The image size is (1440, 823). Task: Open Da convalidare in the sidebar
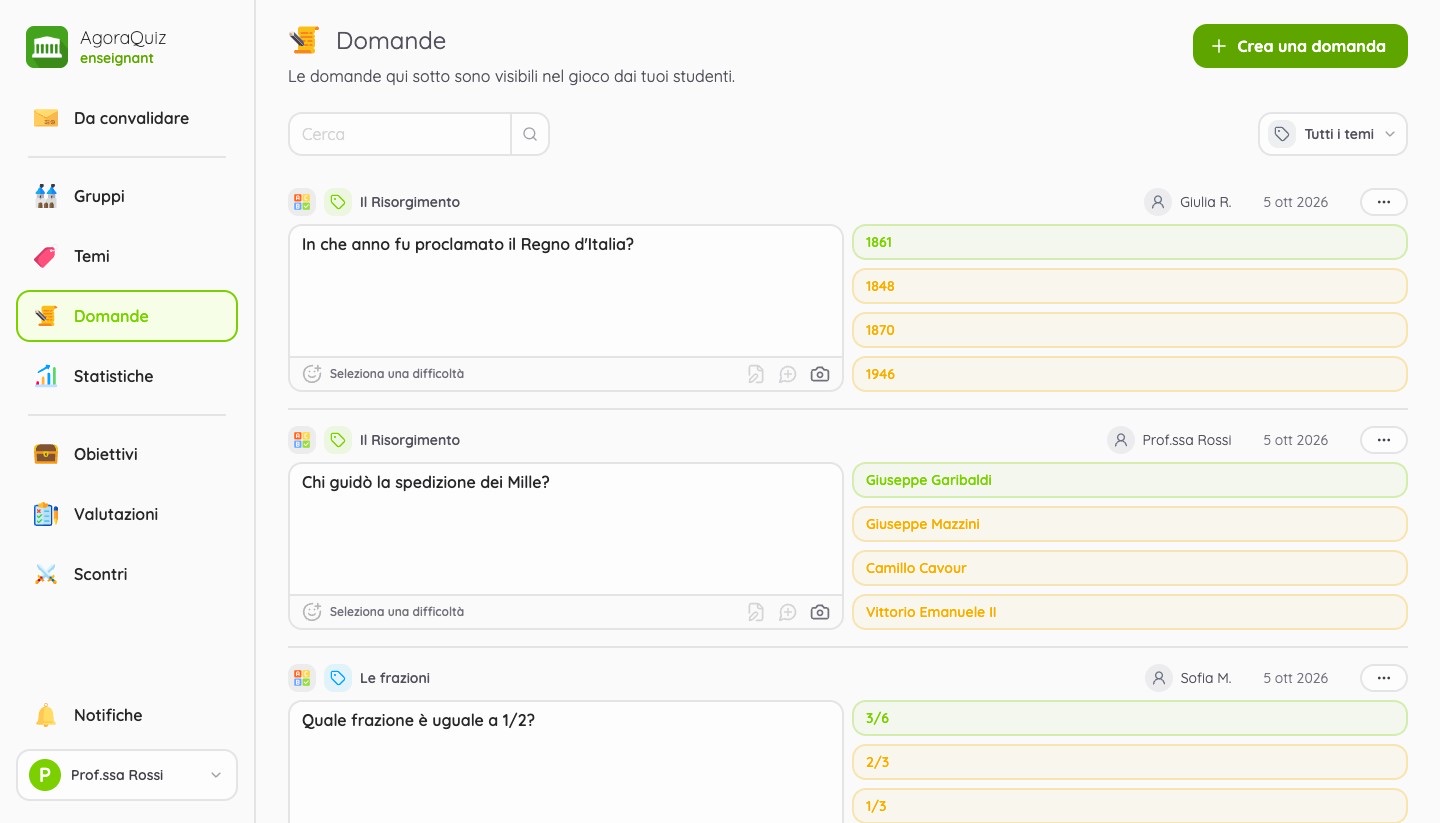(127, 118)
